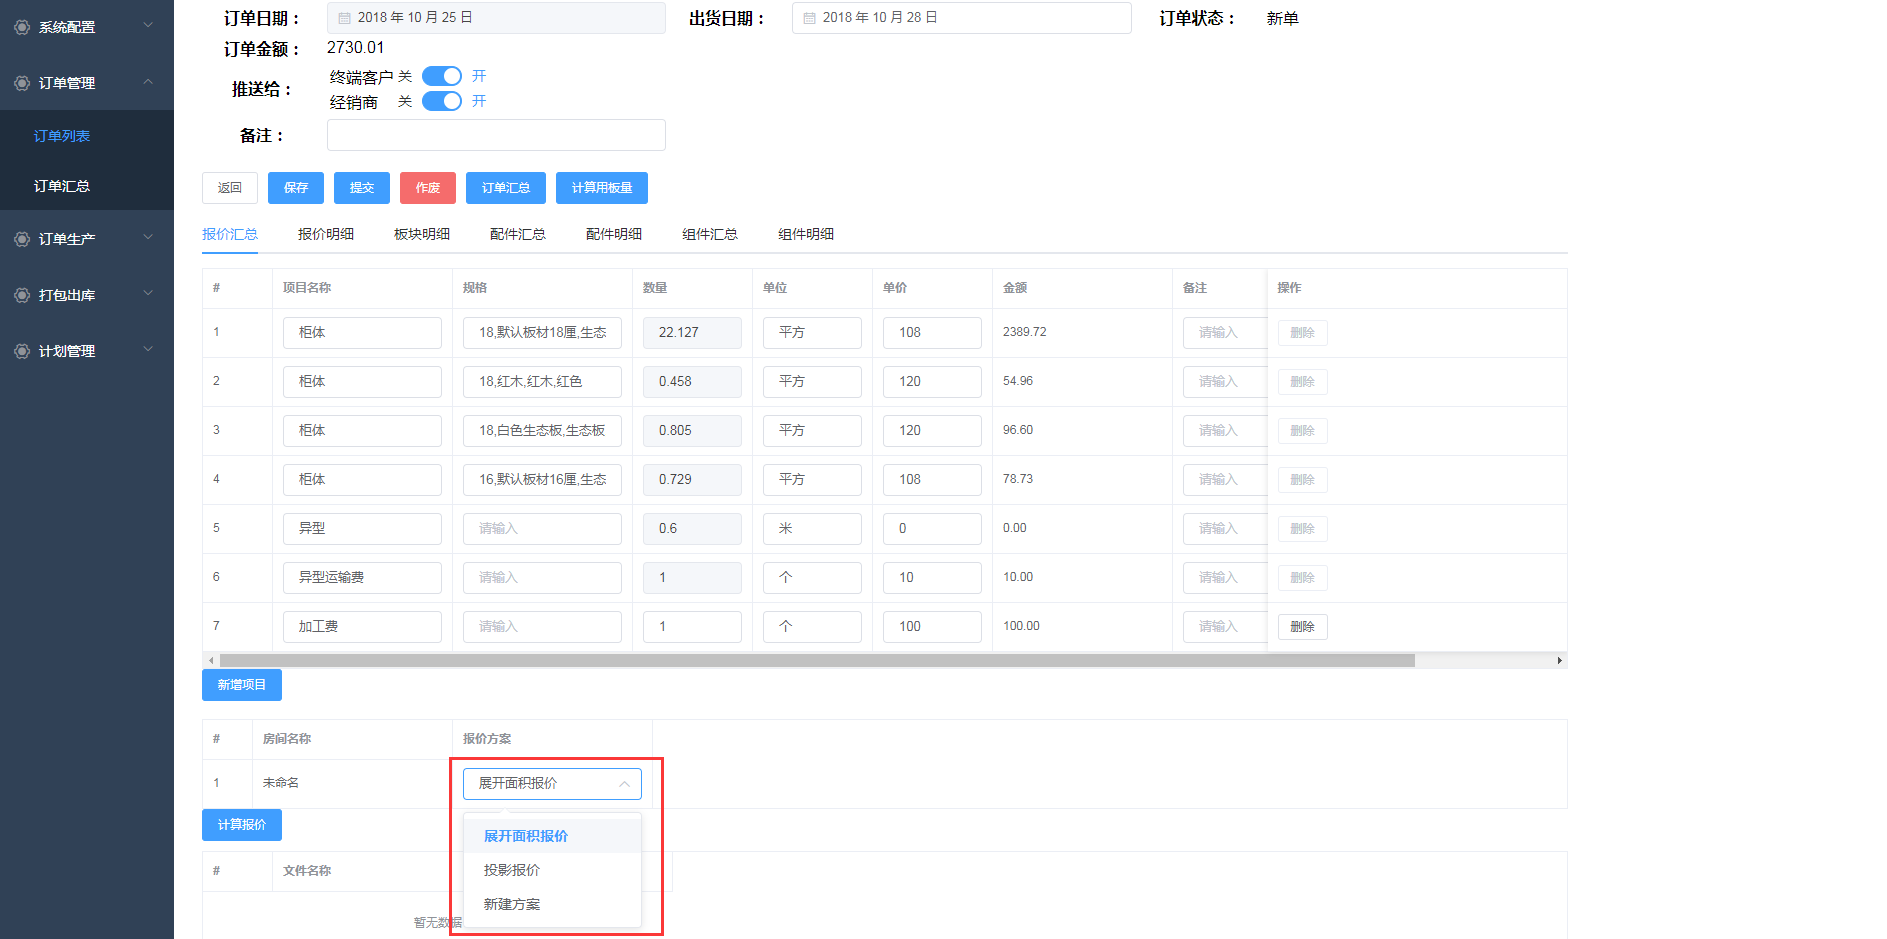Click the left arrow of horizontal scrollbar
1887x939 pixels.
point(210,661)
